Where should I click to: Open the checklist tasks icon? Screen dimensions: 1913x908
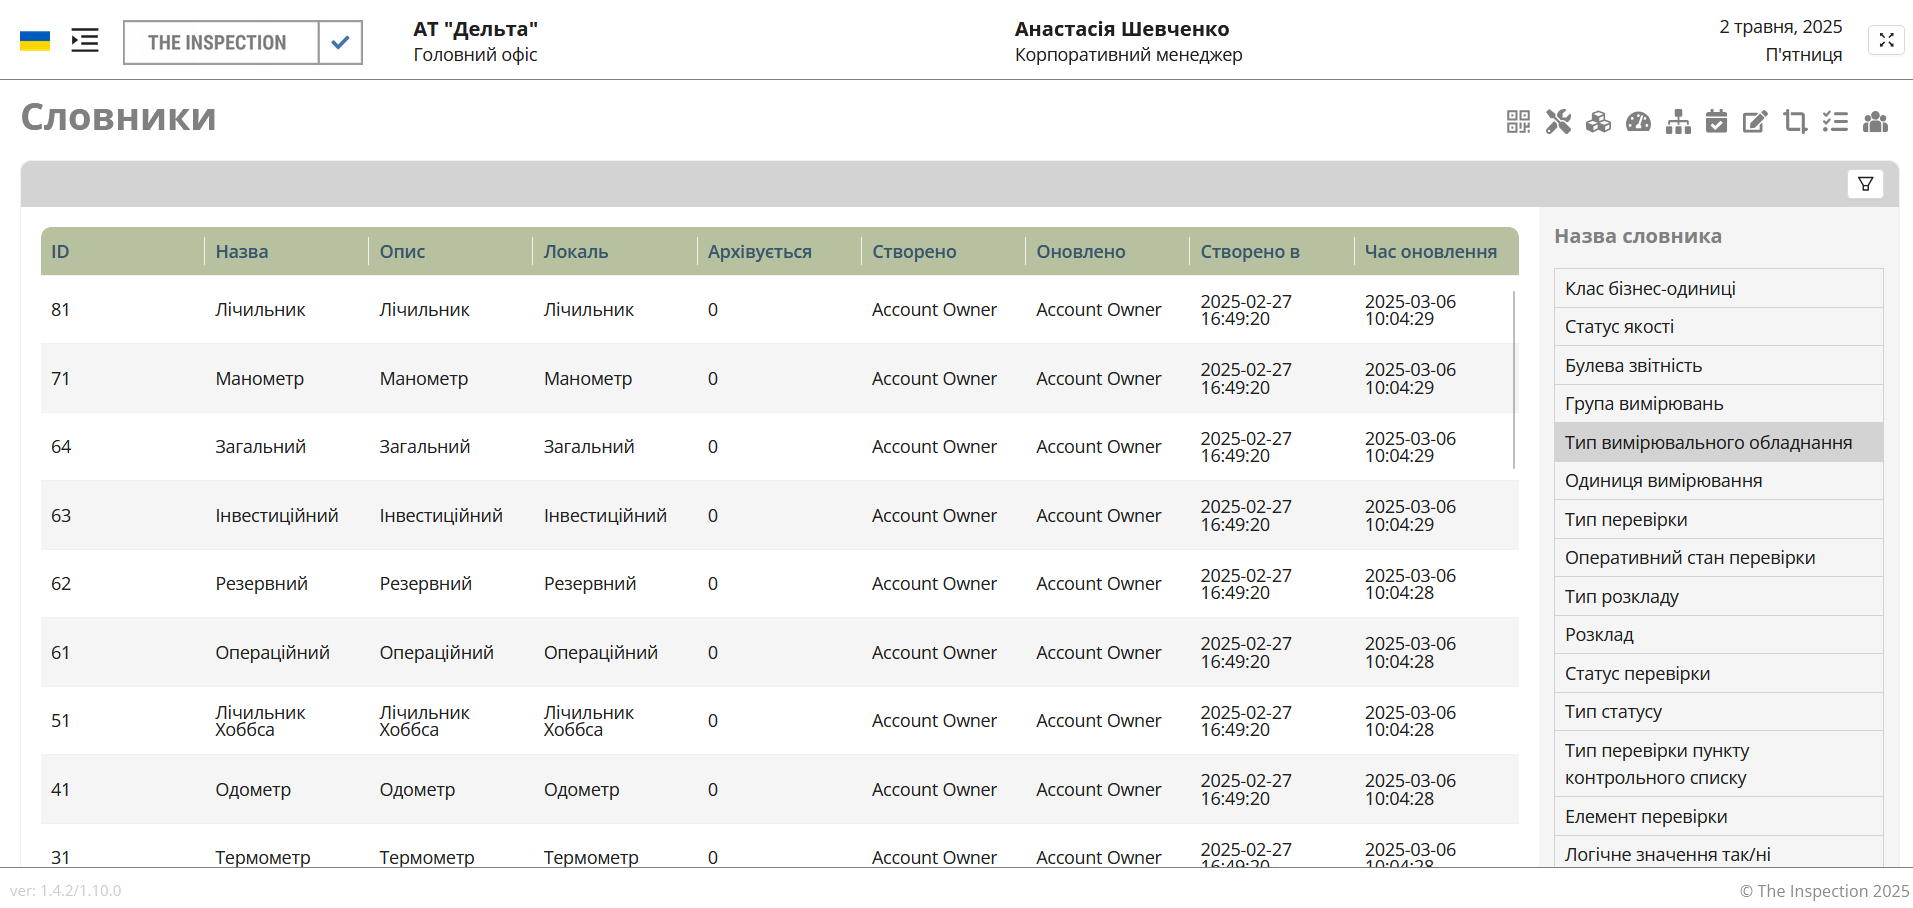(x=1835, y=122)
